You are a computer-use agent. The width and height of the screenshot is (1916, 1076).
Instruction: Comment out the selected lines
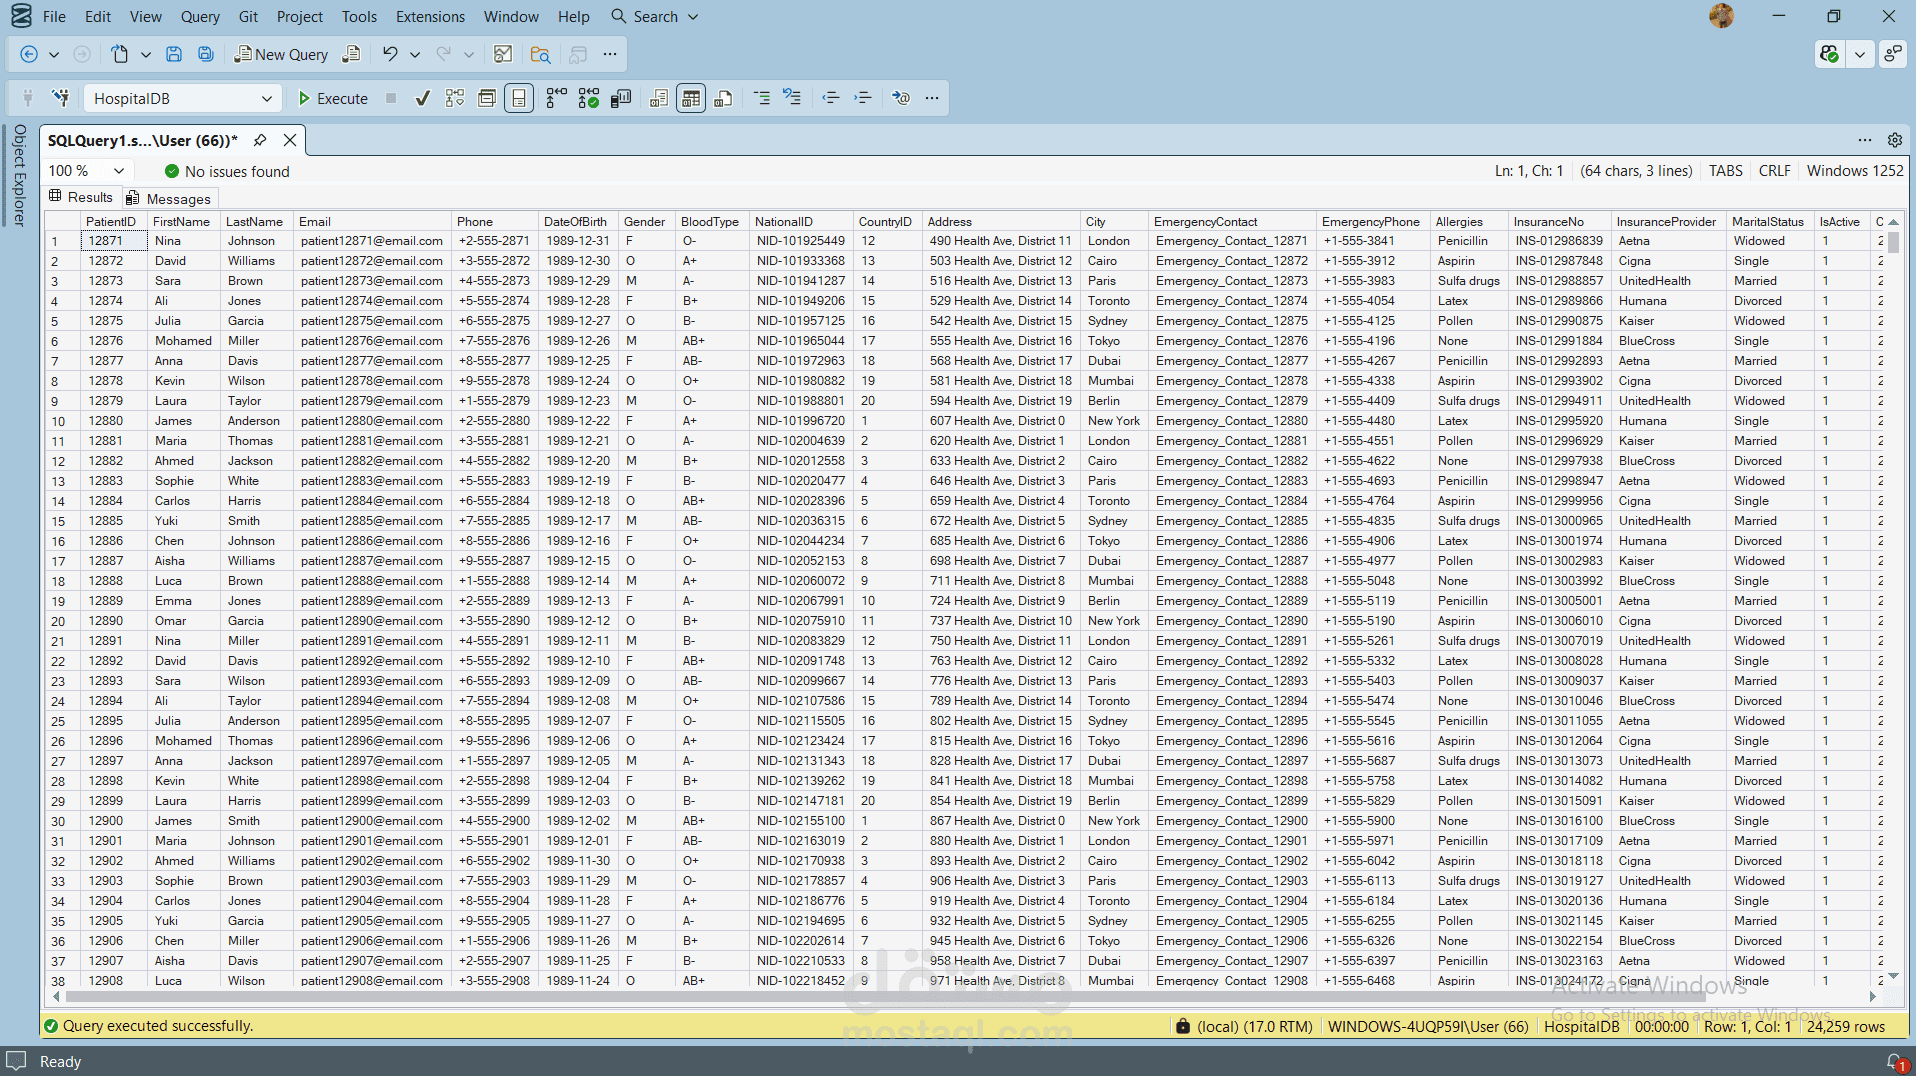[x=762, y=98]
